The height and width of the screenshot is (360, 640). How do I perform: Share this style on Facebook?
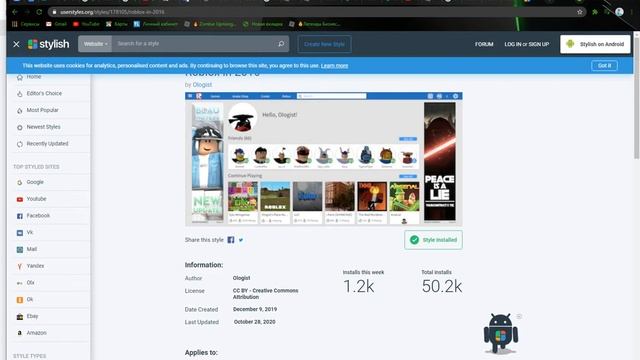231,240
